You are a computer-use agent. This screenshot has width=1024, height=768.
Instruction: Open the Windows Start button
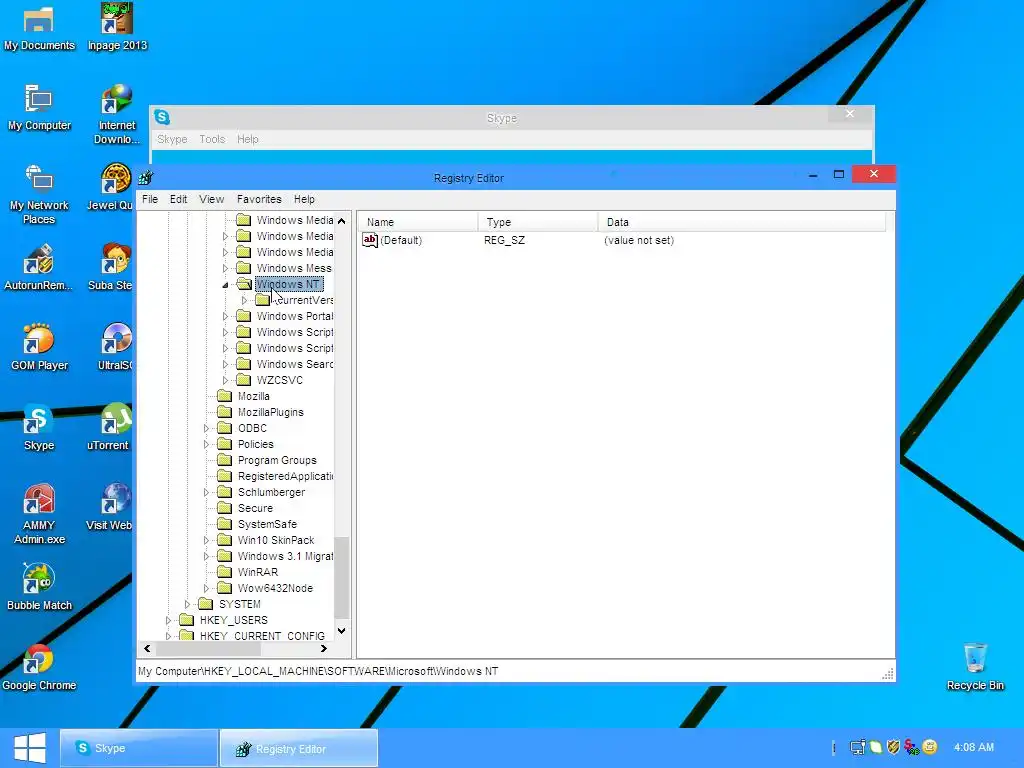[x=29, y=748]
